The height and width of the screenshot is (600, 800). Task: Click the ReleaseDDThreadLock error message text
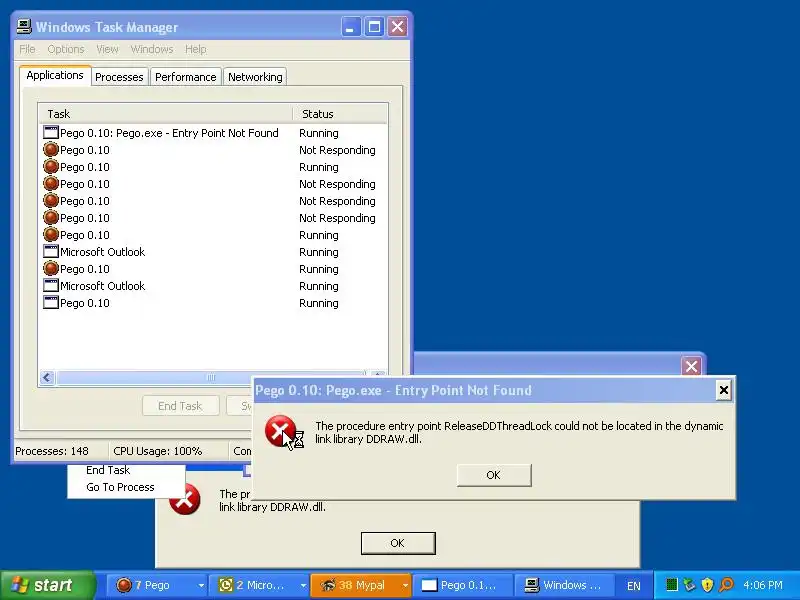(x=519, y=432)
